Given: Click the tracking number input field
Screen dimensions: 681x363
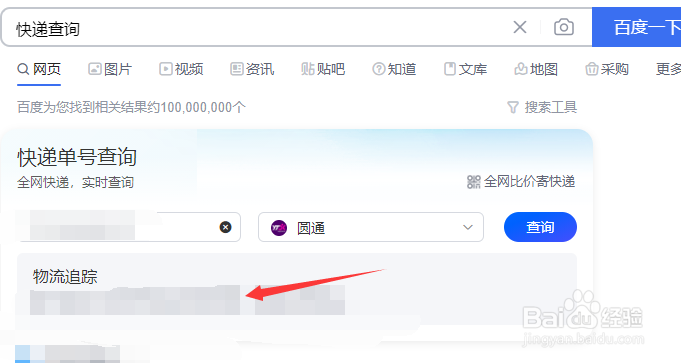Looking at the screenshot, I should pos(129,227).
